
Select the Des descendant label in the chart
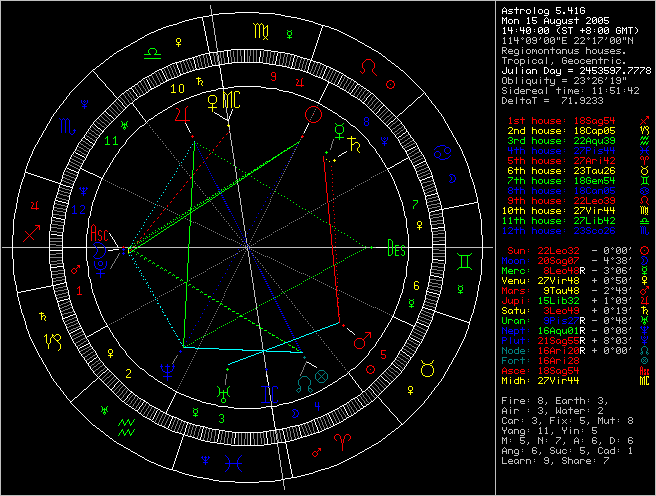point(396,250)
